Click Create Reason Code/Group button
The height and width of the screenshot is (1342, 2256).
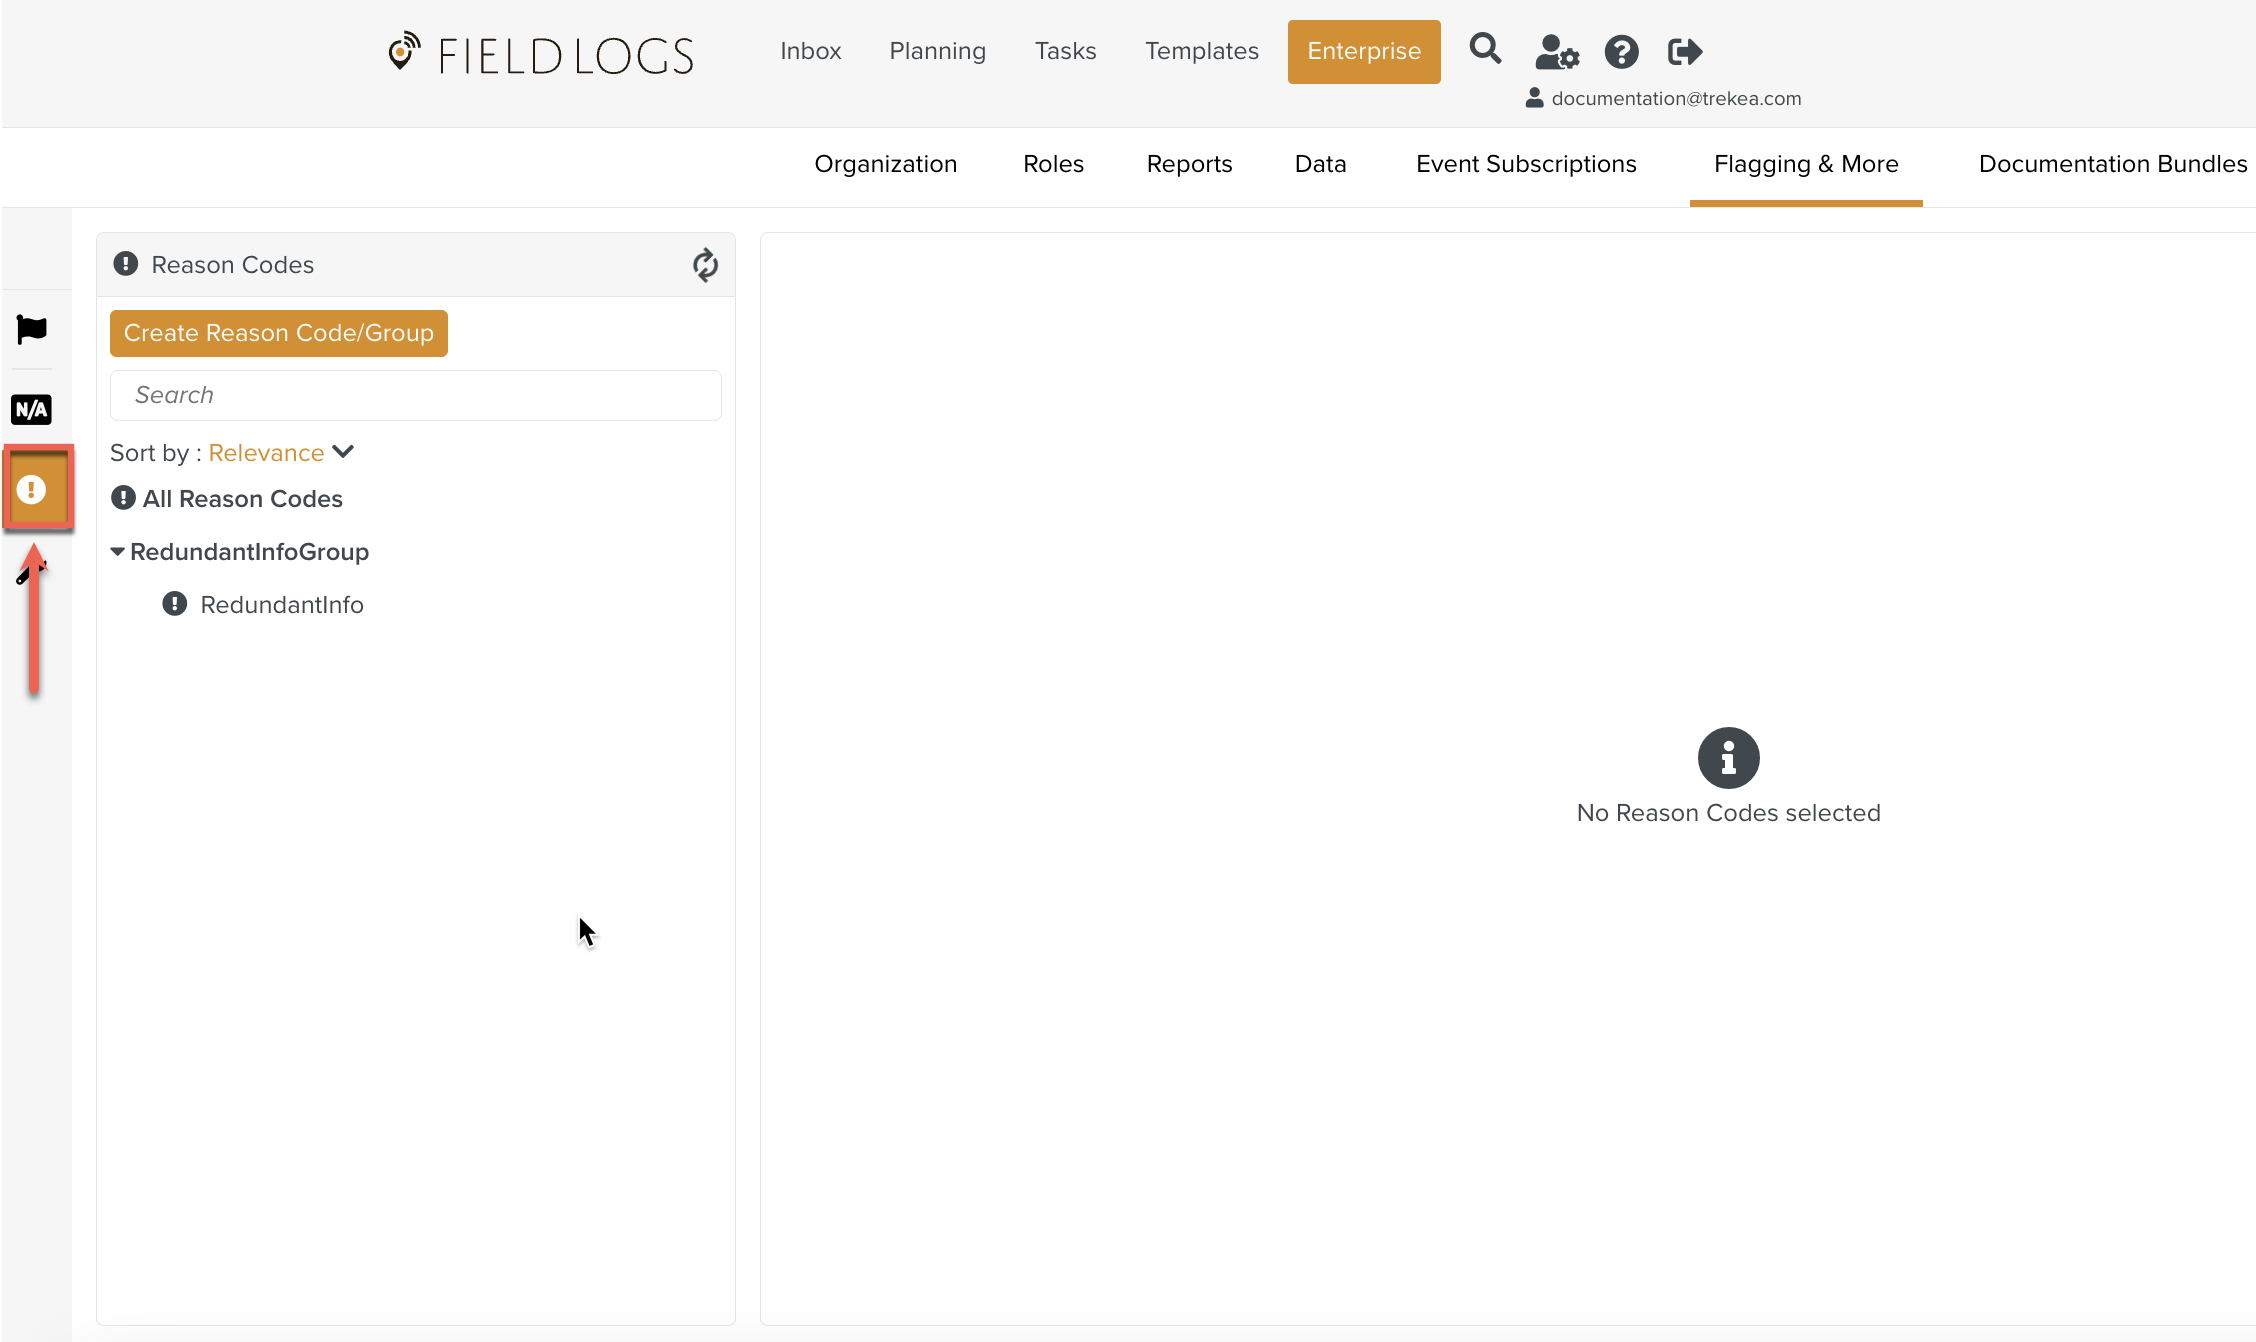[279, 333]
